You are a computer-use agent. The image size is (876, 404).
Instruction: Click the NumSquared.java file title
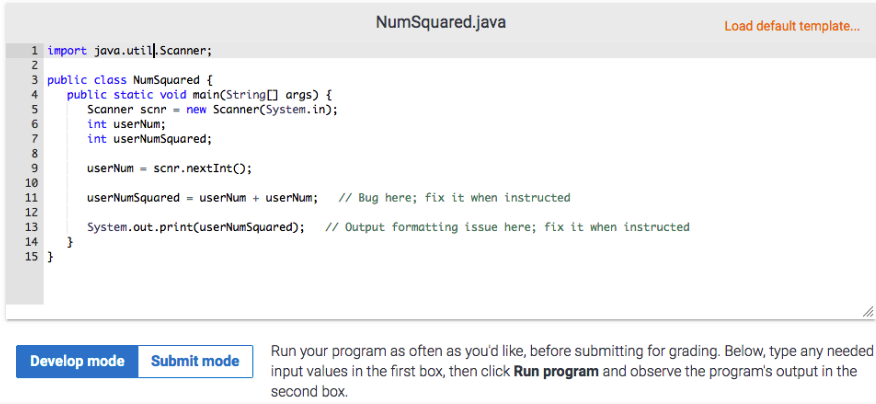point(440,22)
